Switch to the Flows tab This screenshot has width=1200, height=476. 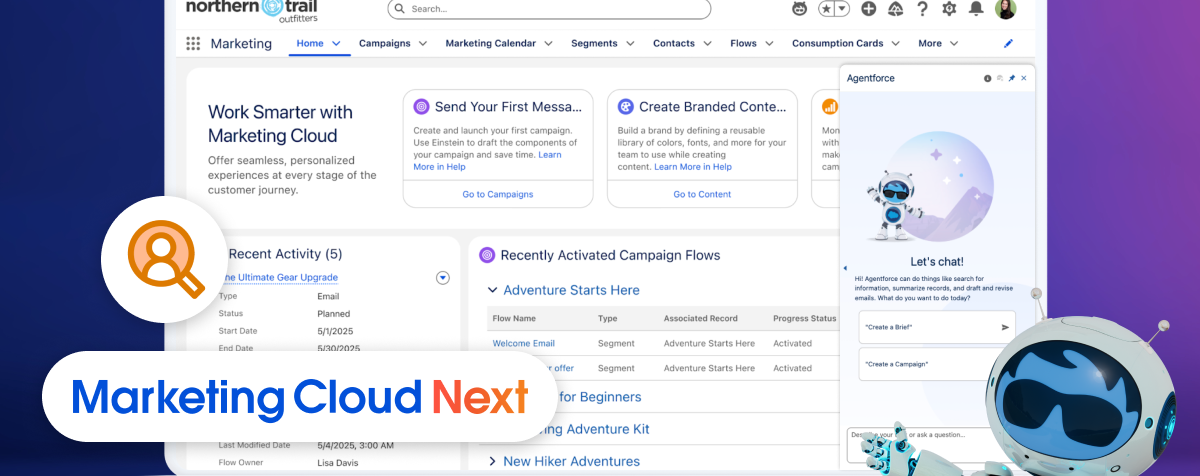743,44
